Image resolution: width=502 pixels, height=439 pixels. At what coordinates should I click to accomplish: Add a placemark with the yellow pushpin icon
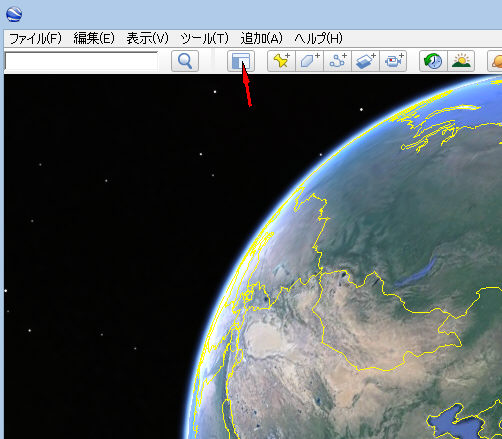[281, 61]
